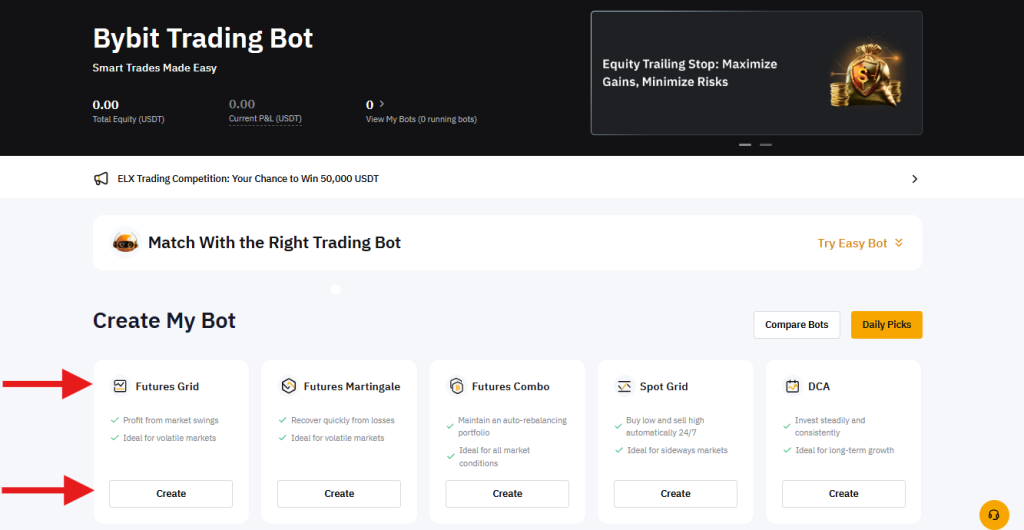Click 'Profit from market swings' text

click(x=171, y=420)
